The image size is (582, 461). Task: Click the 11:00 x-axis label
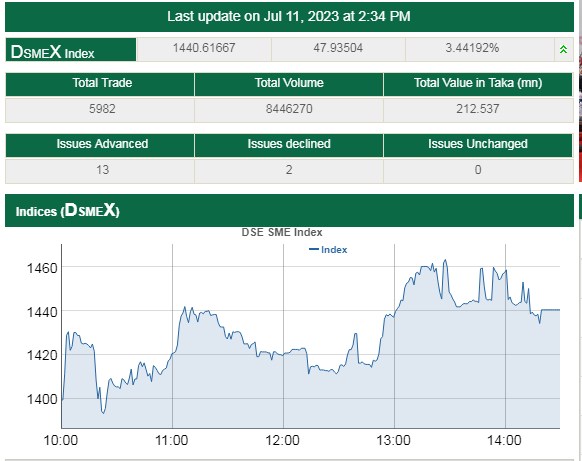171,441
